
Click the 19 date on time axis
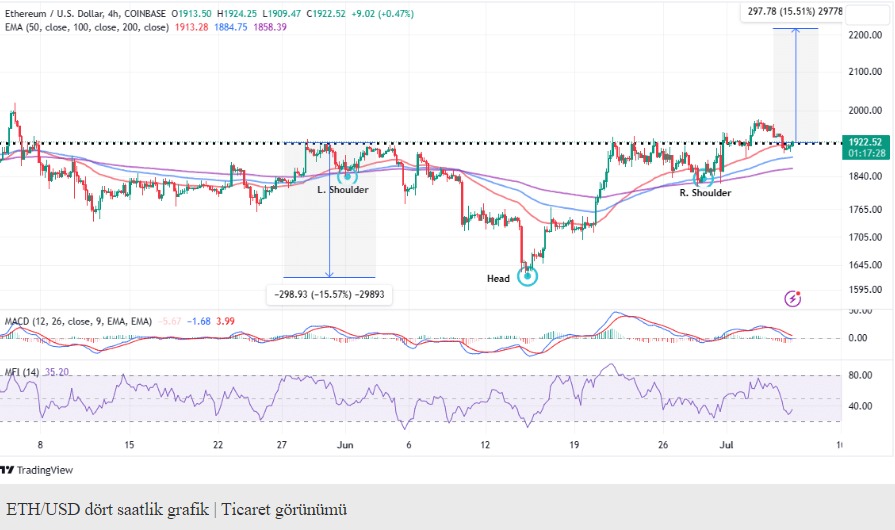(574, 445)
